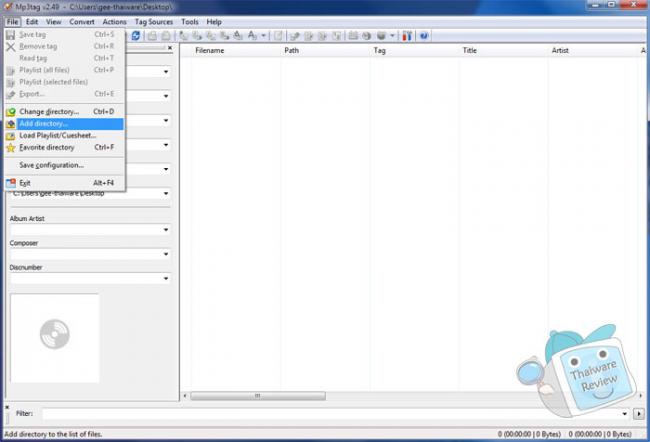Open the Tools menu
650x442 pixels.
(190, 22)
